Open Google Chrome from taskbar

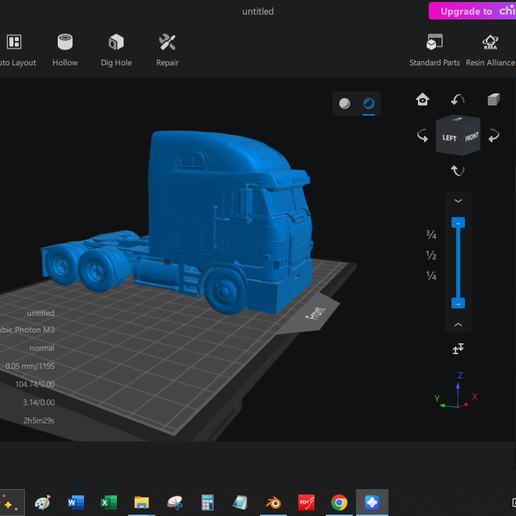pyautogui.click(x=339, y=502)
